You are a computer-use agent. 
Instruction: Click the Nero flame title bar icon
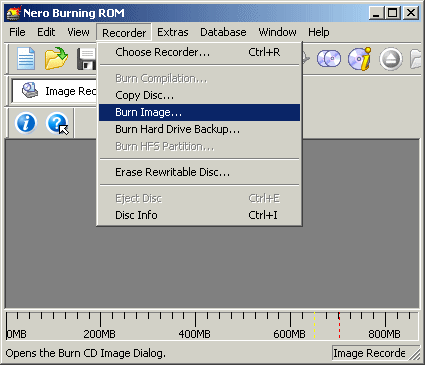[x=14, y=13]
